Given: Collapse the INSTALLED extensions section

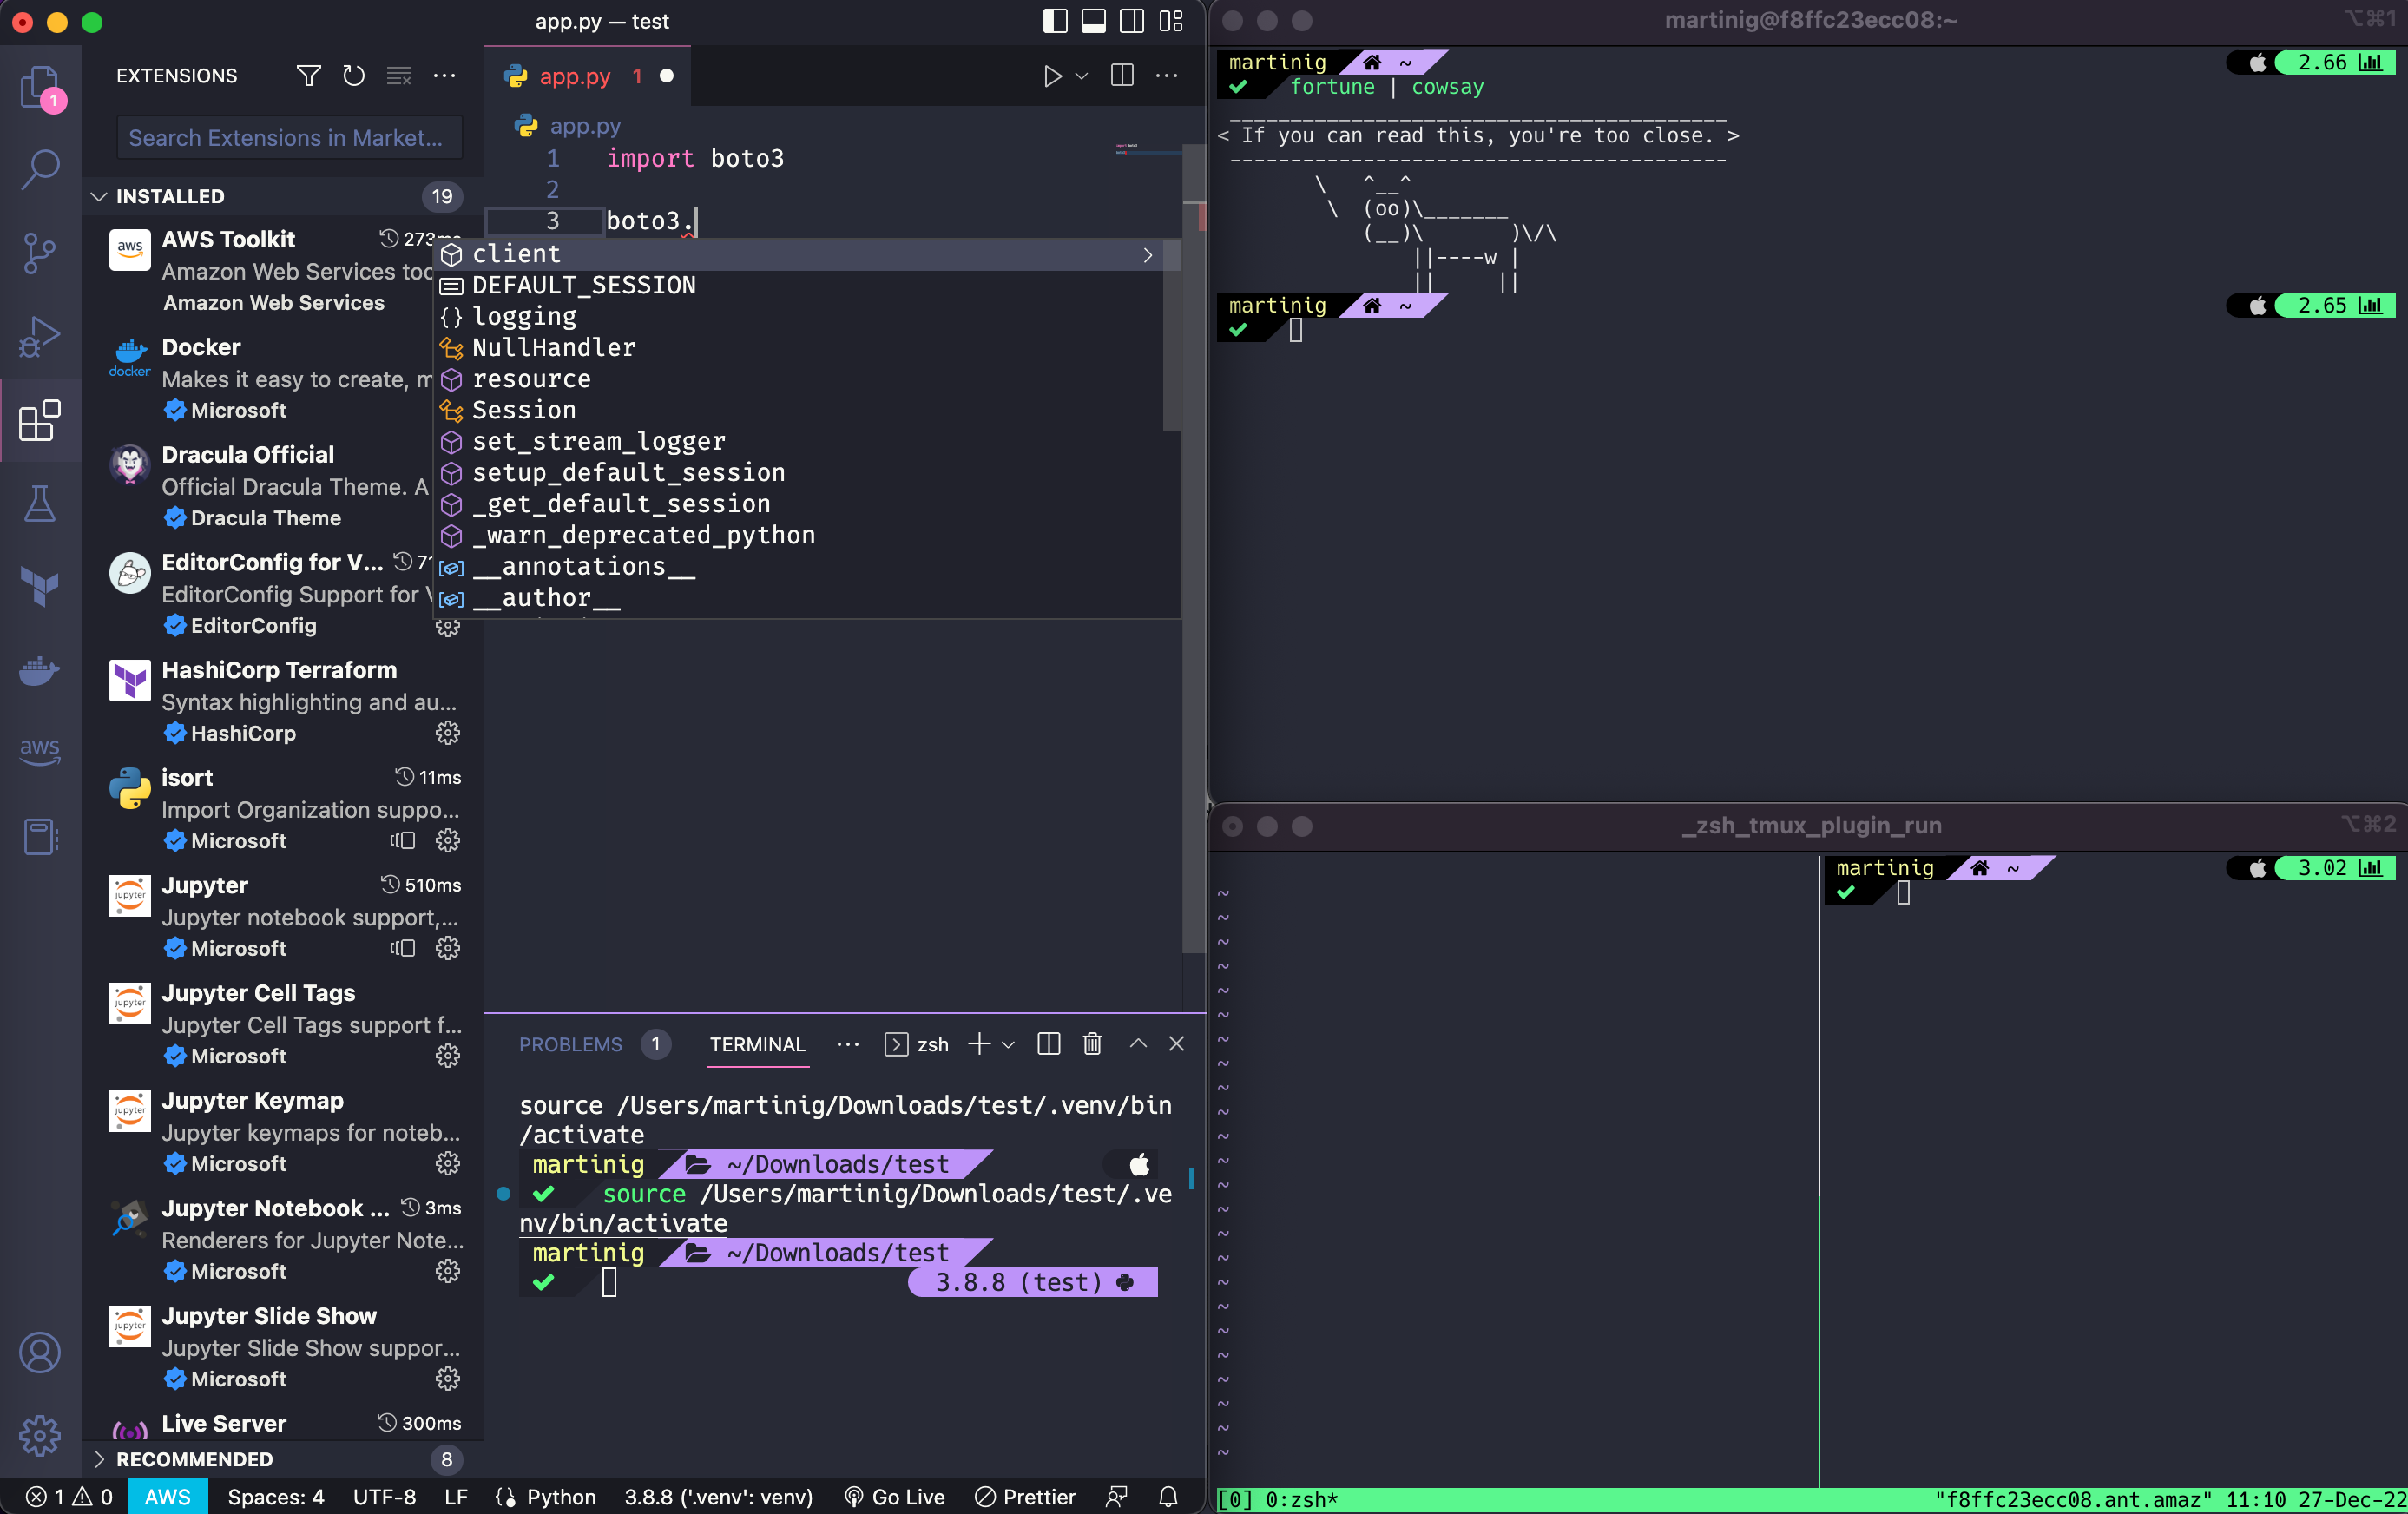Looking at the screenshot, I should (x=99, y=196).
